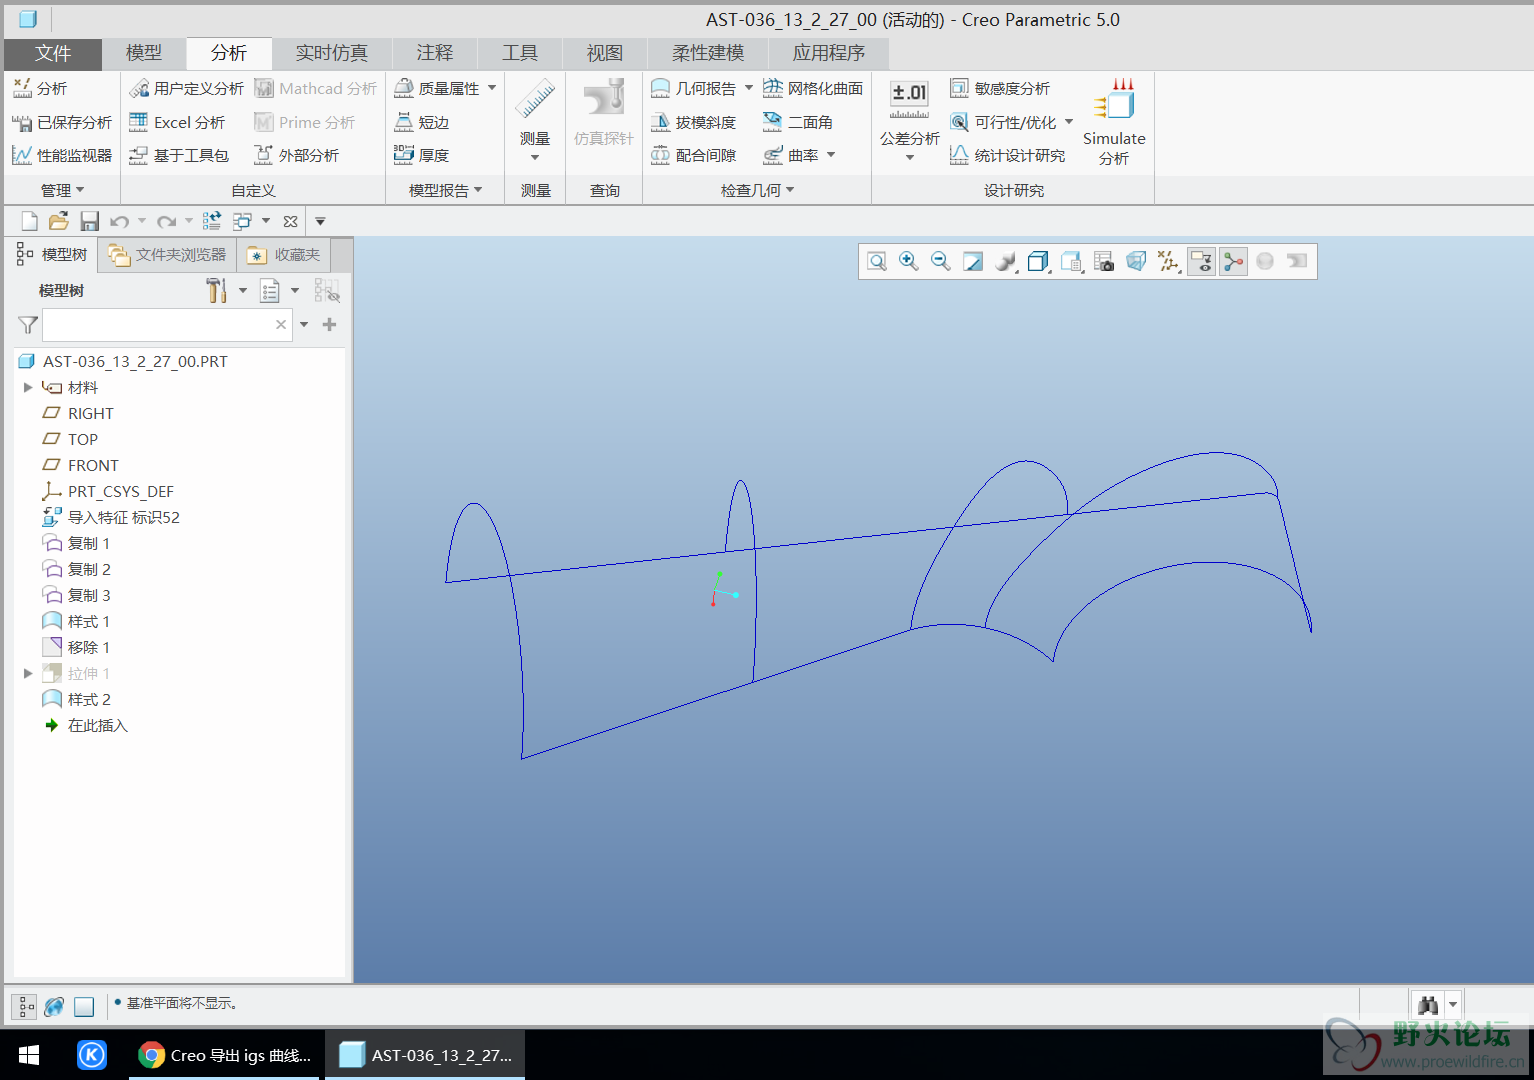Click the Save floppy disk icon
Image resolution: width=1534 pixels, height=1080 pixels.
[89, 221]
